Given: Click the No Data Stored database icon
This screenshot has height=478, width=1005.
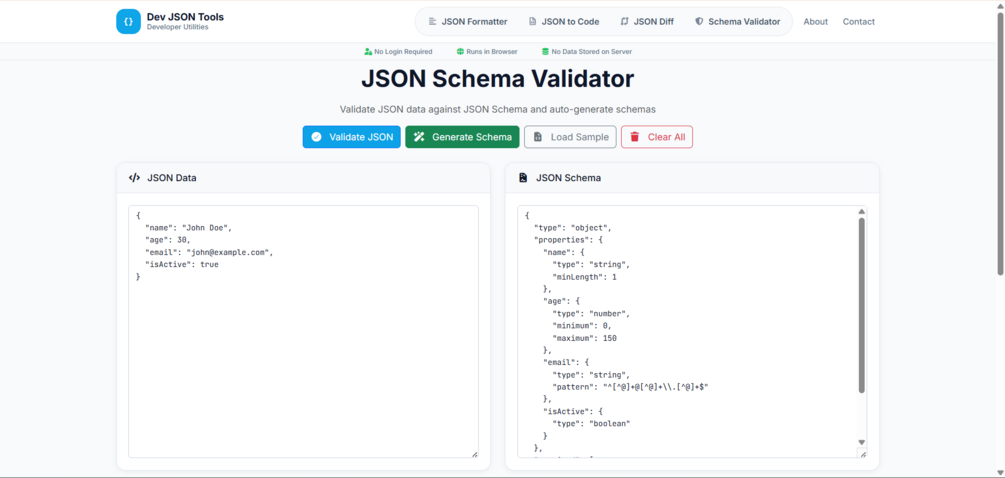Looking at the screenshot, I should coord(545,51).
